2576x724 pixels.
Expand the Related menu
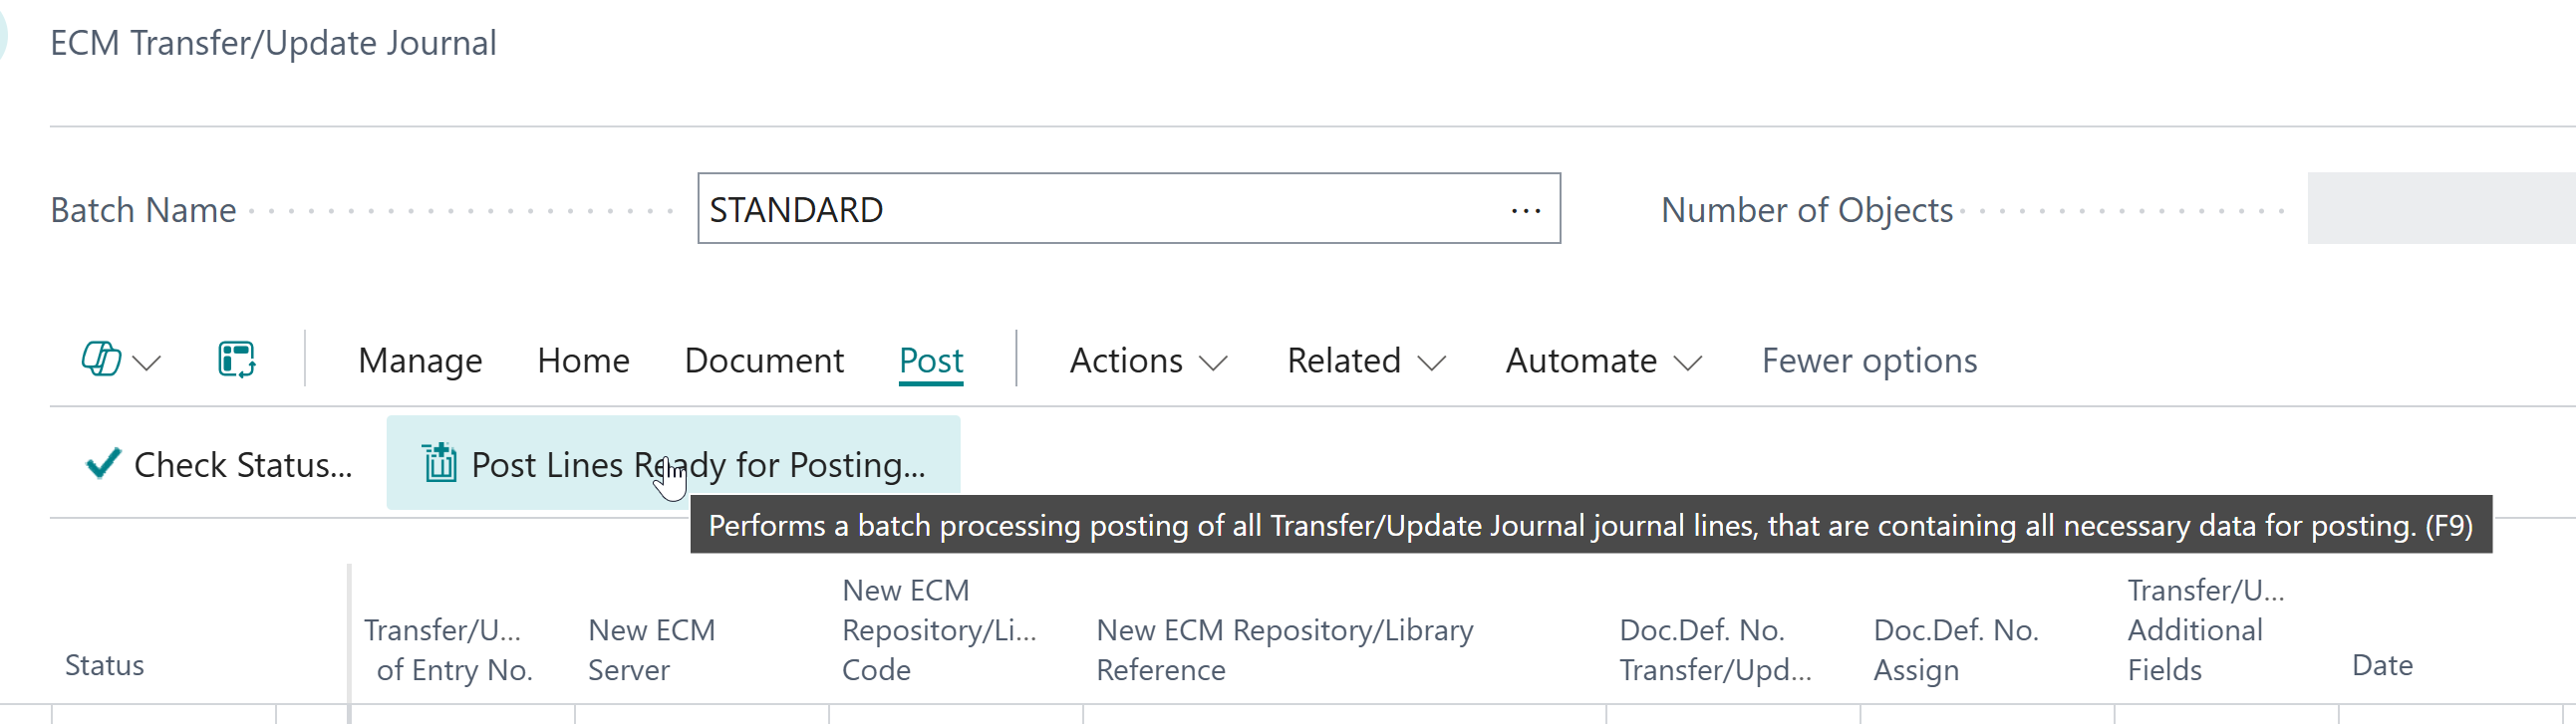click(x=1366, y=360)
